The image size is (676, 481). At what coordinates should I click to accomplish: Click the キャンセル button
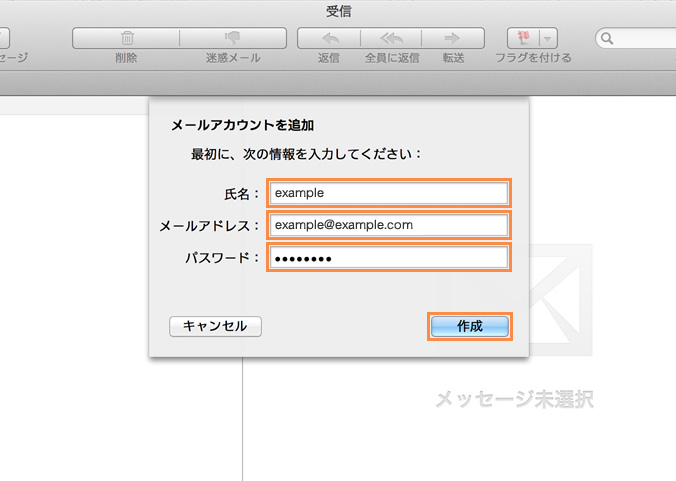[x=215, y=326]
